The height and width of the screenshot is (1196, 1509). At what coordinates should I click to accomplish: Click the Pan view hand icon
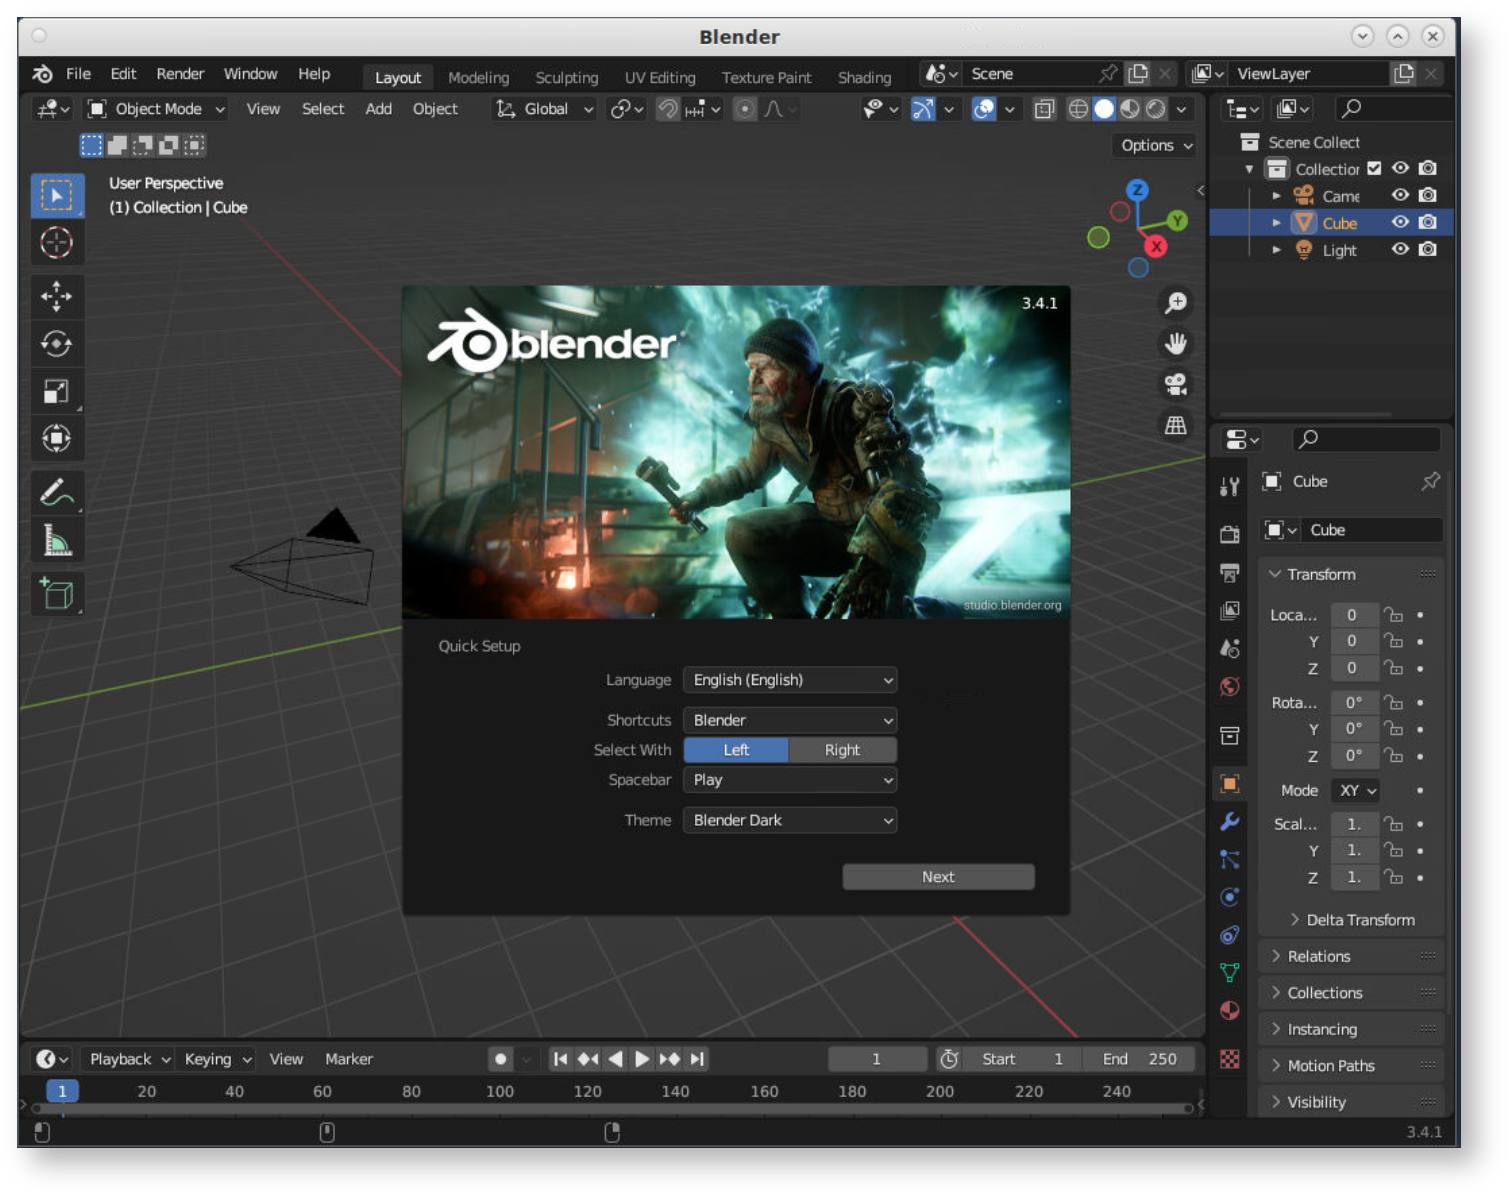(1176, 344)
